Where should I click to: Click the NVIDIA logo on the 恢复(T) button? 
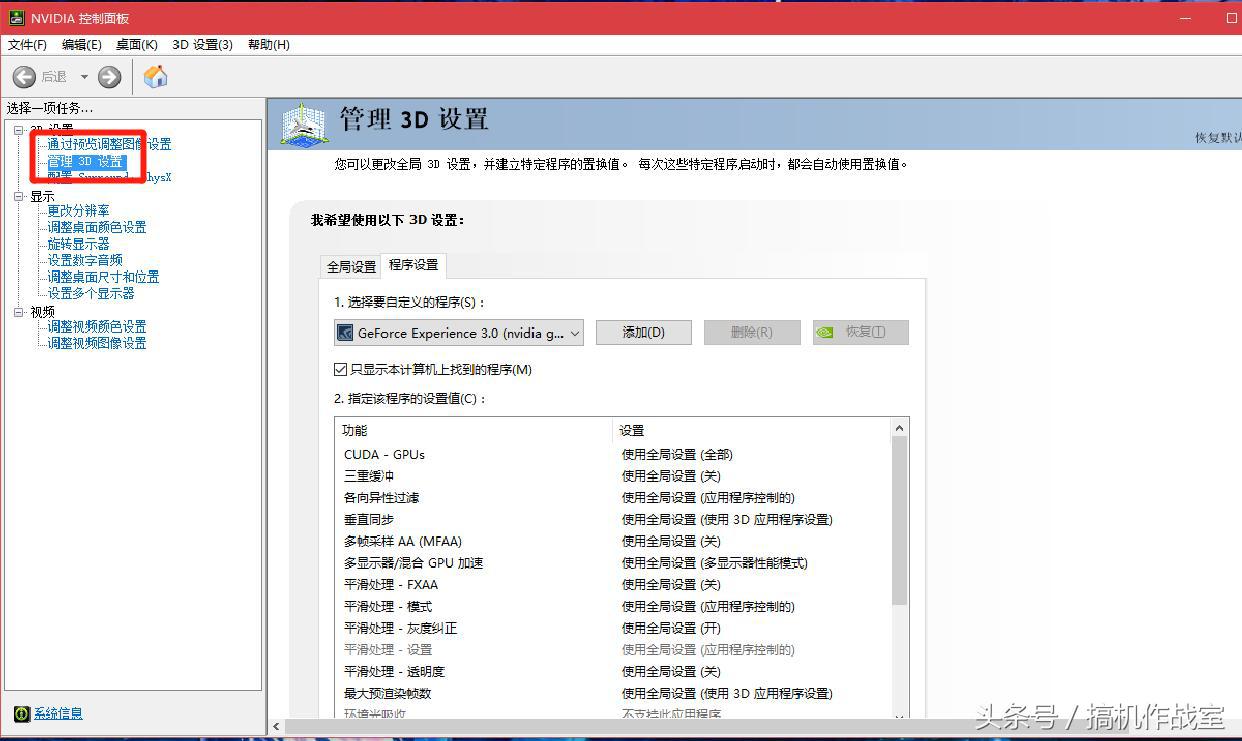tap(824, 332)
